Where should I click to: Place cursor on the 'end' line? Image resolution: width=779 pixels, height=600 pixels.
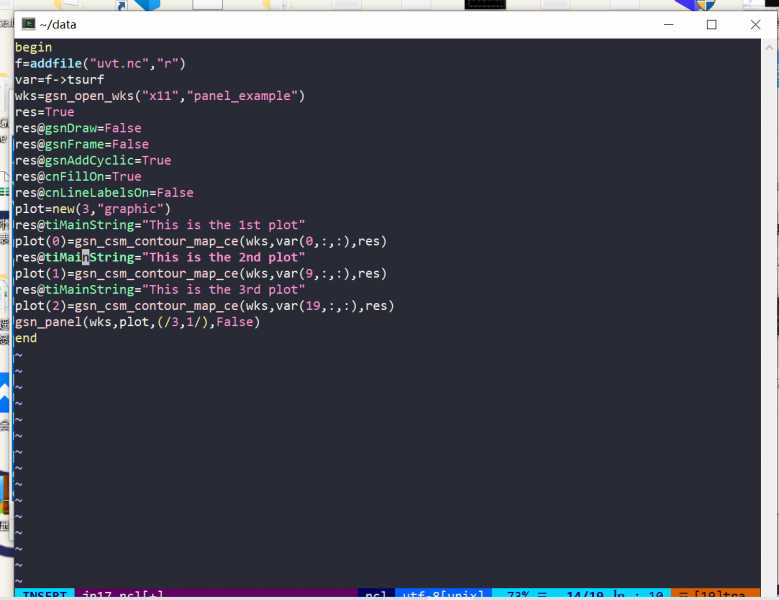click(26, 338)
